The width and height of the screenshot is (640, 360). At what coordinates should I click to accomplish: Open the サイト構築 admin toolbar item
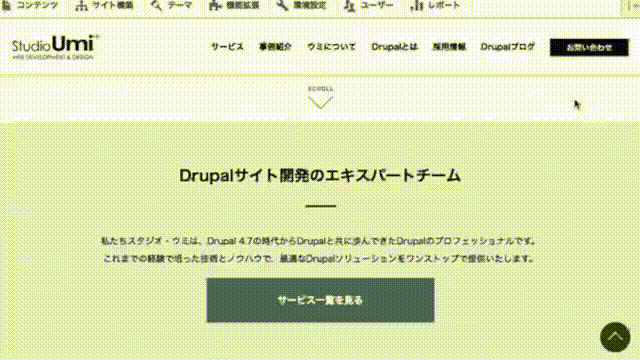104,6
